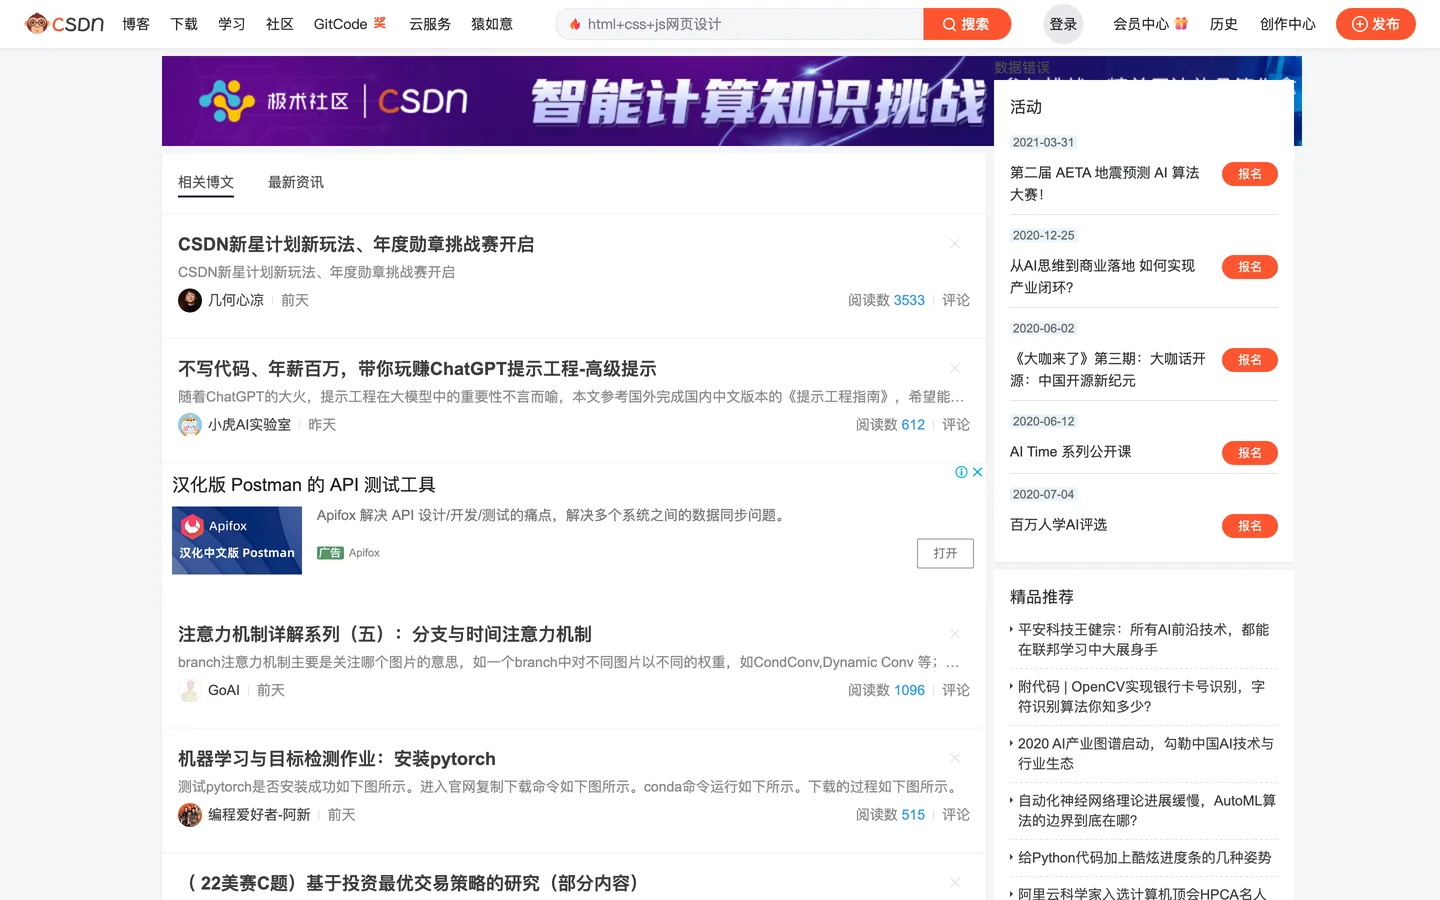The height and width of the screenshot is (900, 1440).
Task: Click the gift icon beside 会员中心
Action: pos(1181,23)
